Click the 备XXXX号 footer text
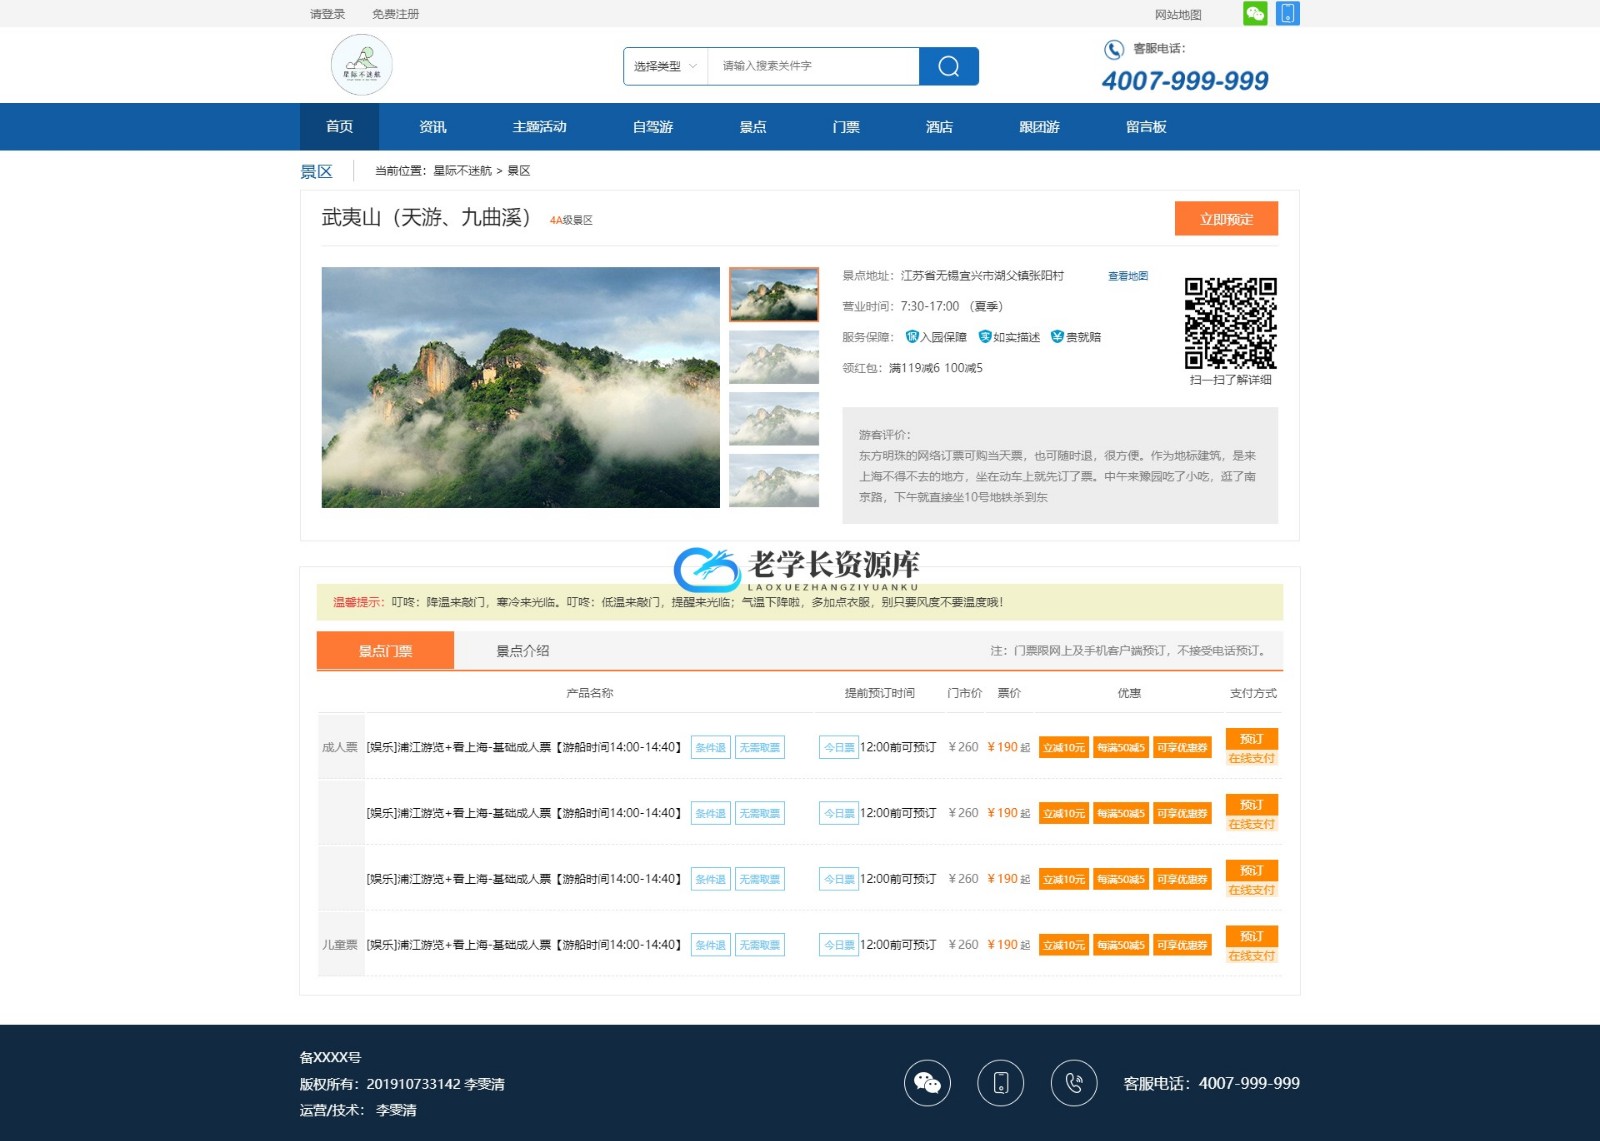The width and height of the screenshot is (1600, 1141). 331,1057
